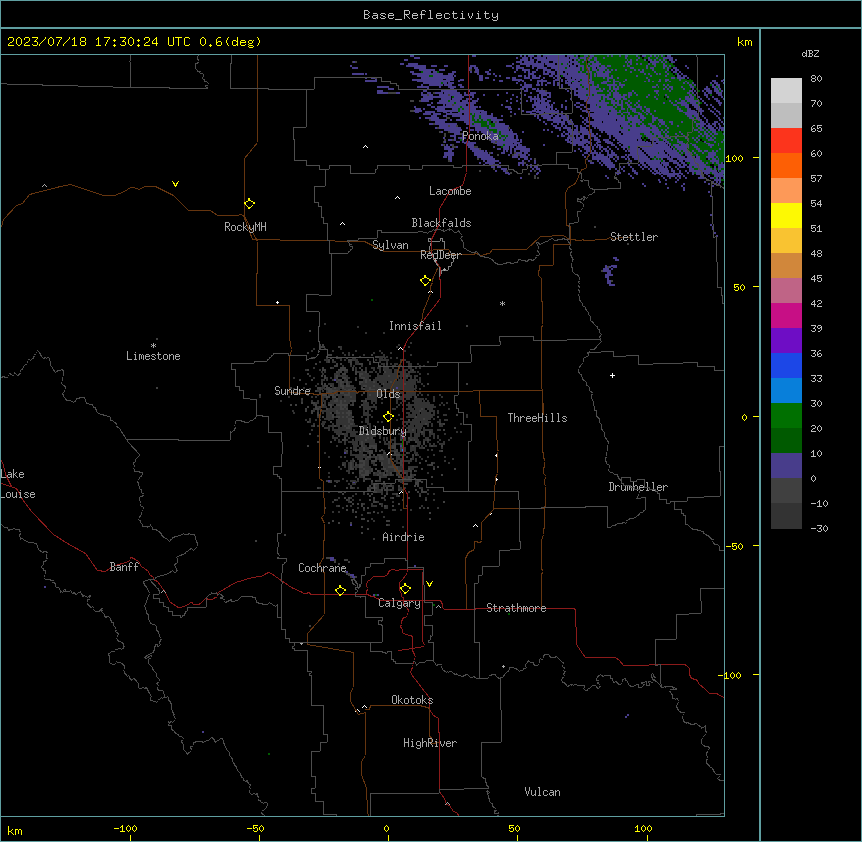
Task: Click the small purple echo patch south of Stettler
Action: [609, 273]
